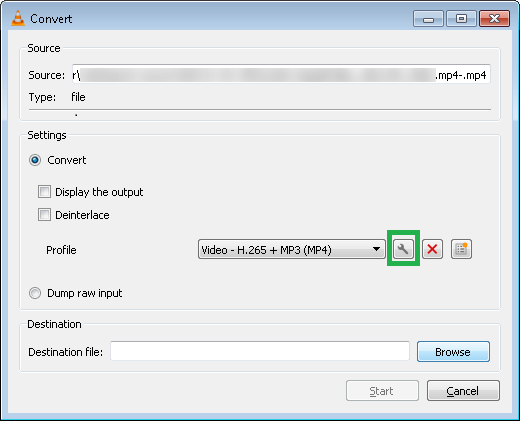Focus the Destination file text box
This screenshot has height=421, width=520.
[260, 351]
